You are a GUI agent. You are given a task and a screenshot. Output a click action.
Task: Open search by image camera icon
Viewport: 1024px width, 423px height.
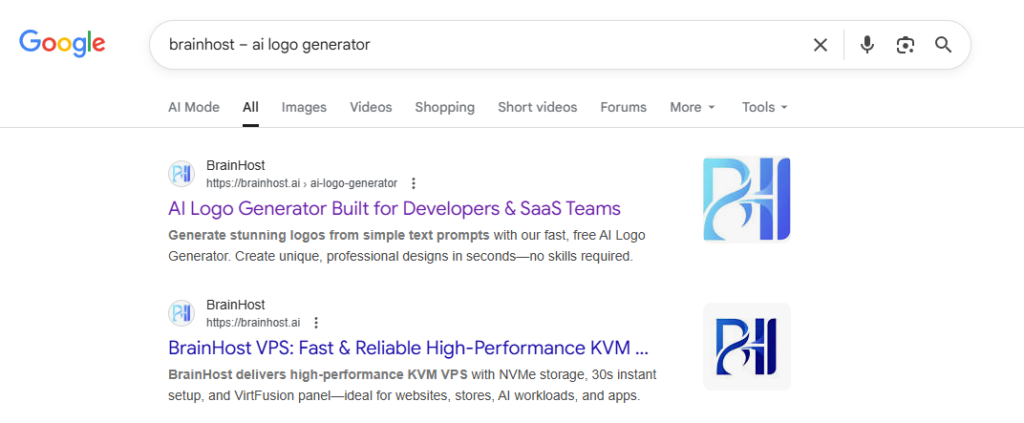905,44
